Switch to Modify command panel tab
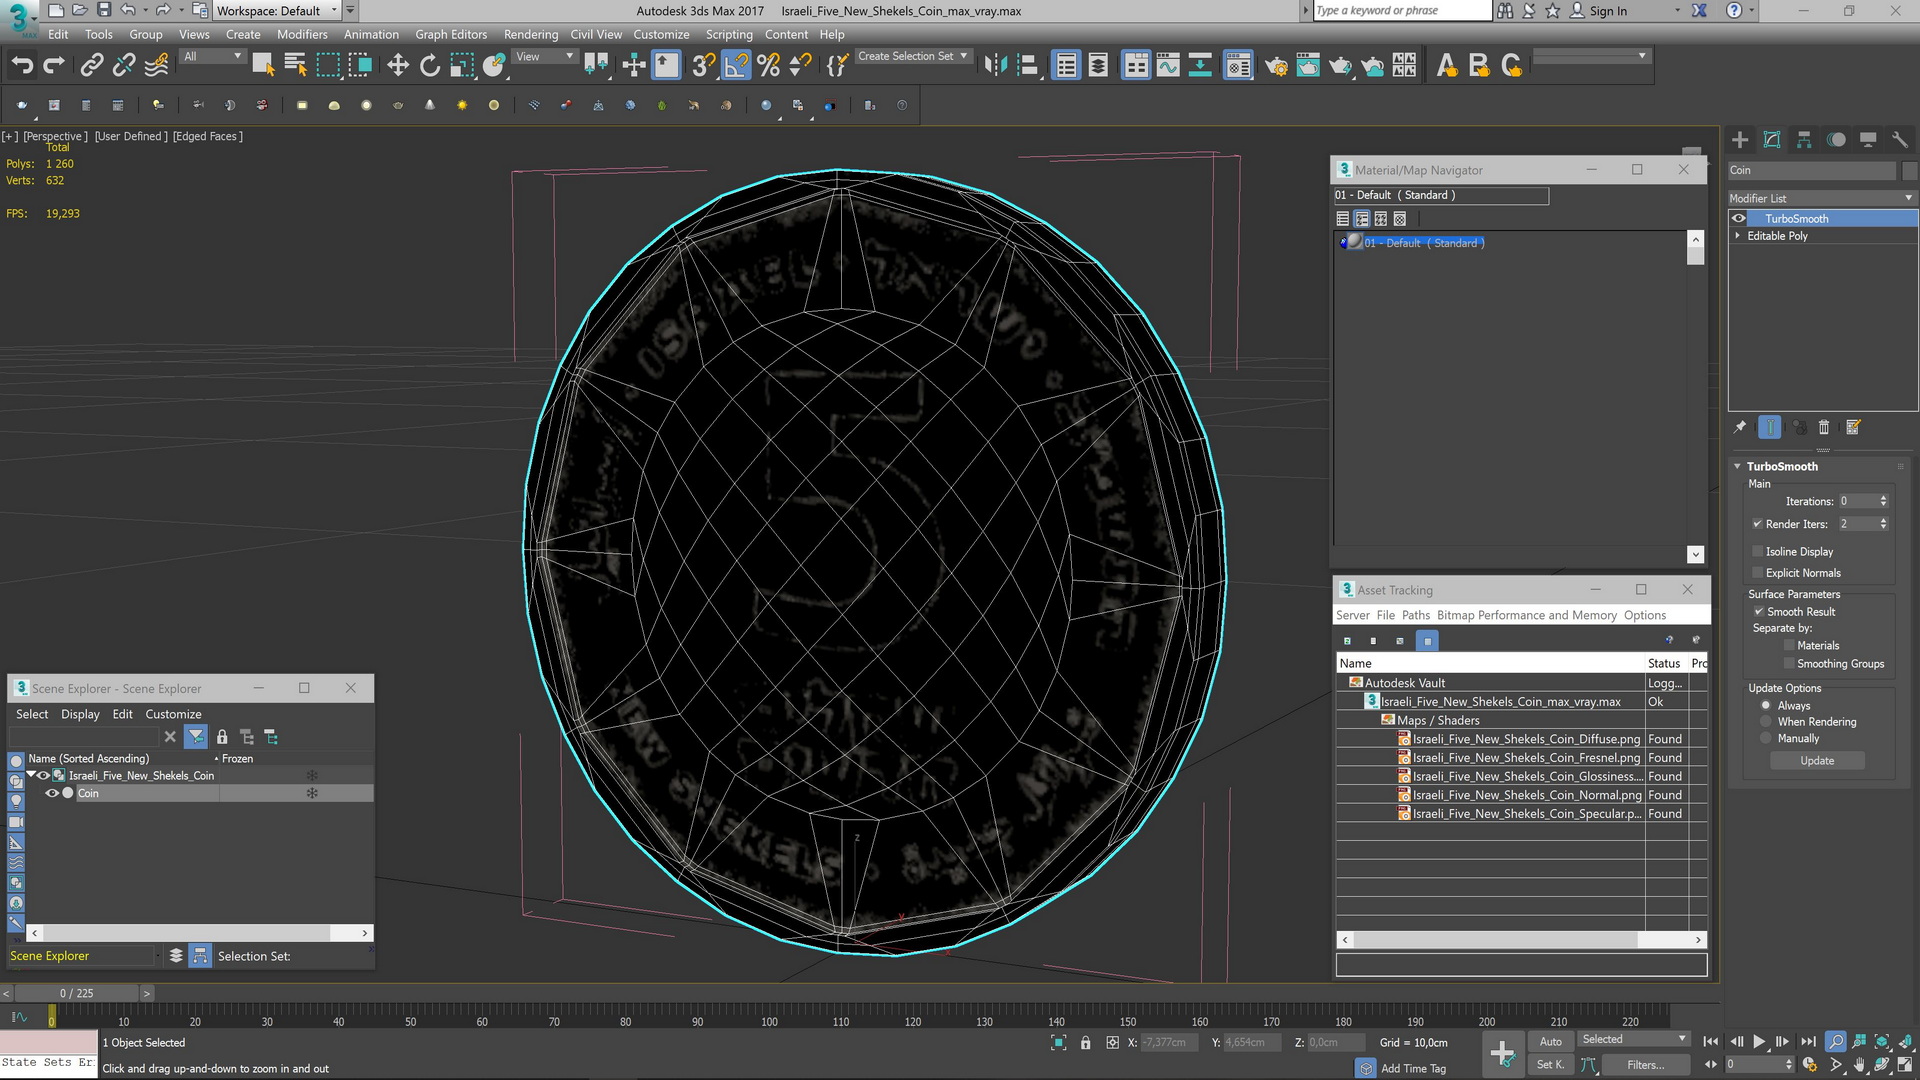Image resolution: width=1920 pixels, height=1080 pixels. tap(1772, 140)
